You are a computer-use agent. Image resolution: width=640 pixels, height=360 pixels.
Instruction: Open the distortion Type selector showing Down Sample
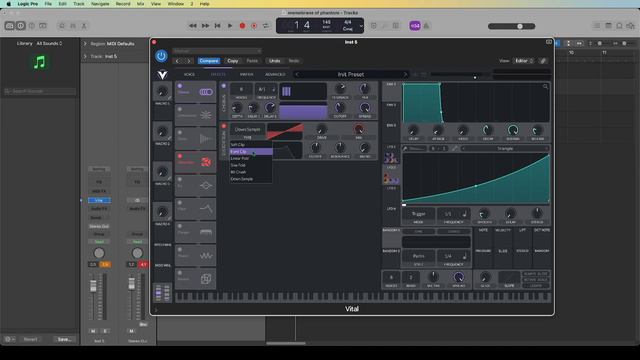coord(247,129)
